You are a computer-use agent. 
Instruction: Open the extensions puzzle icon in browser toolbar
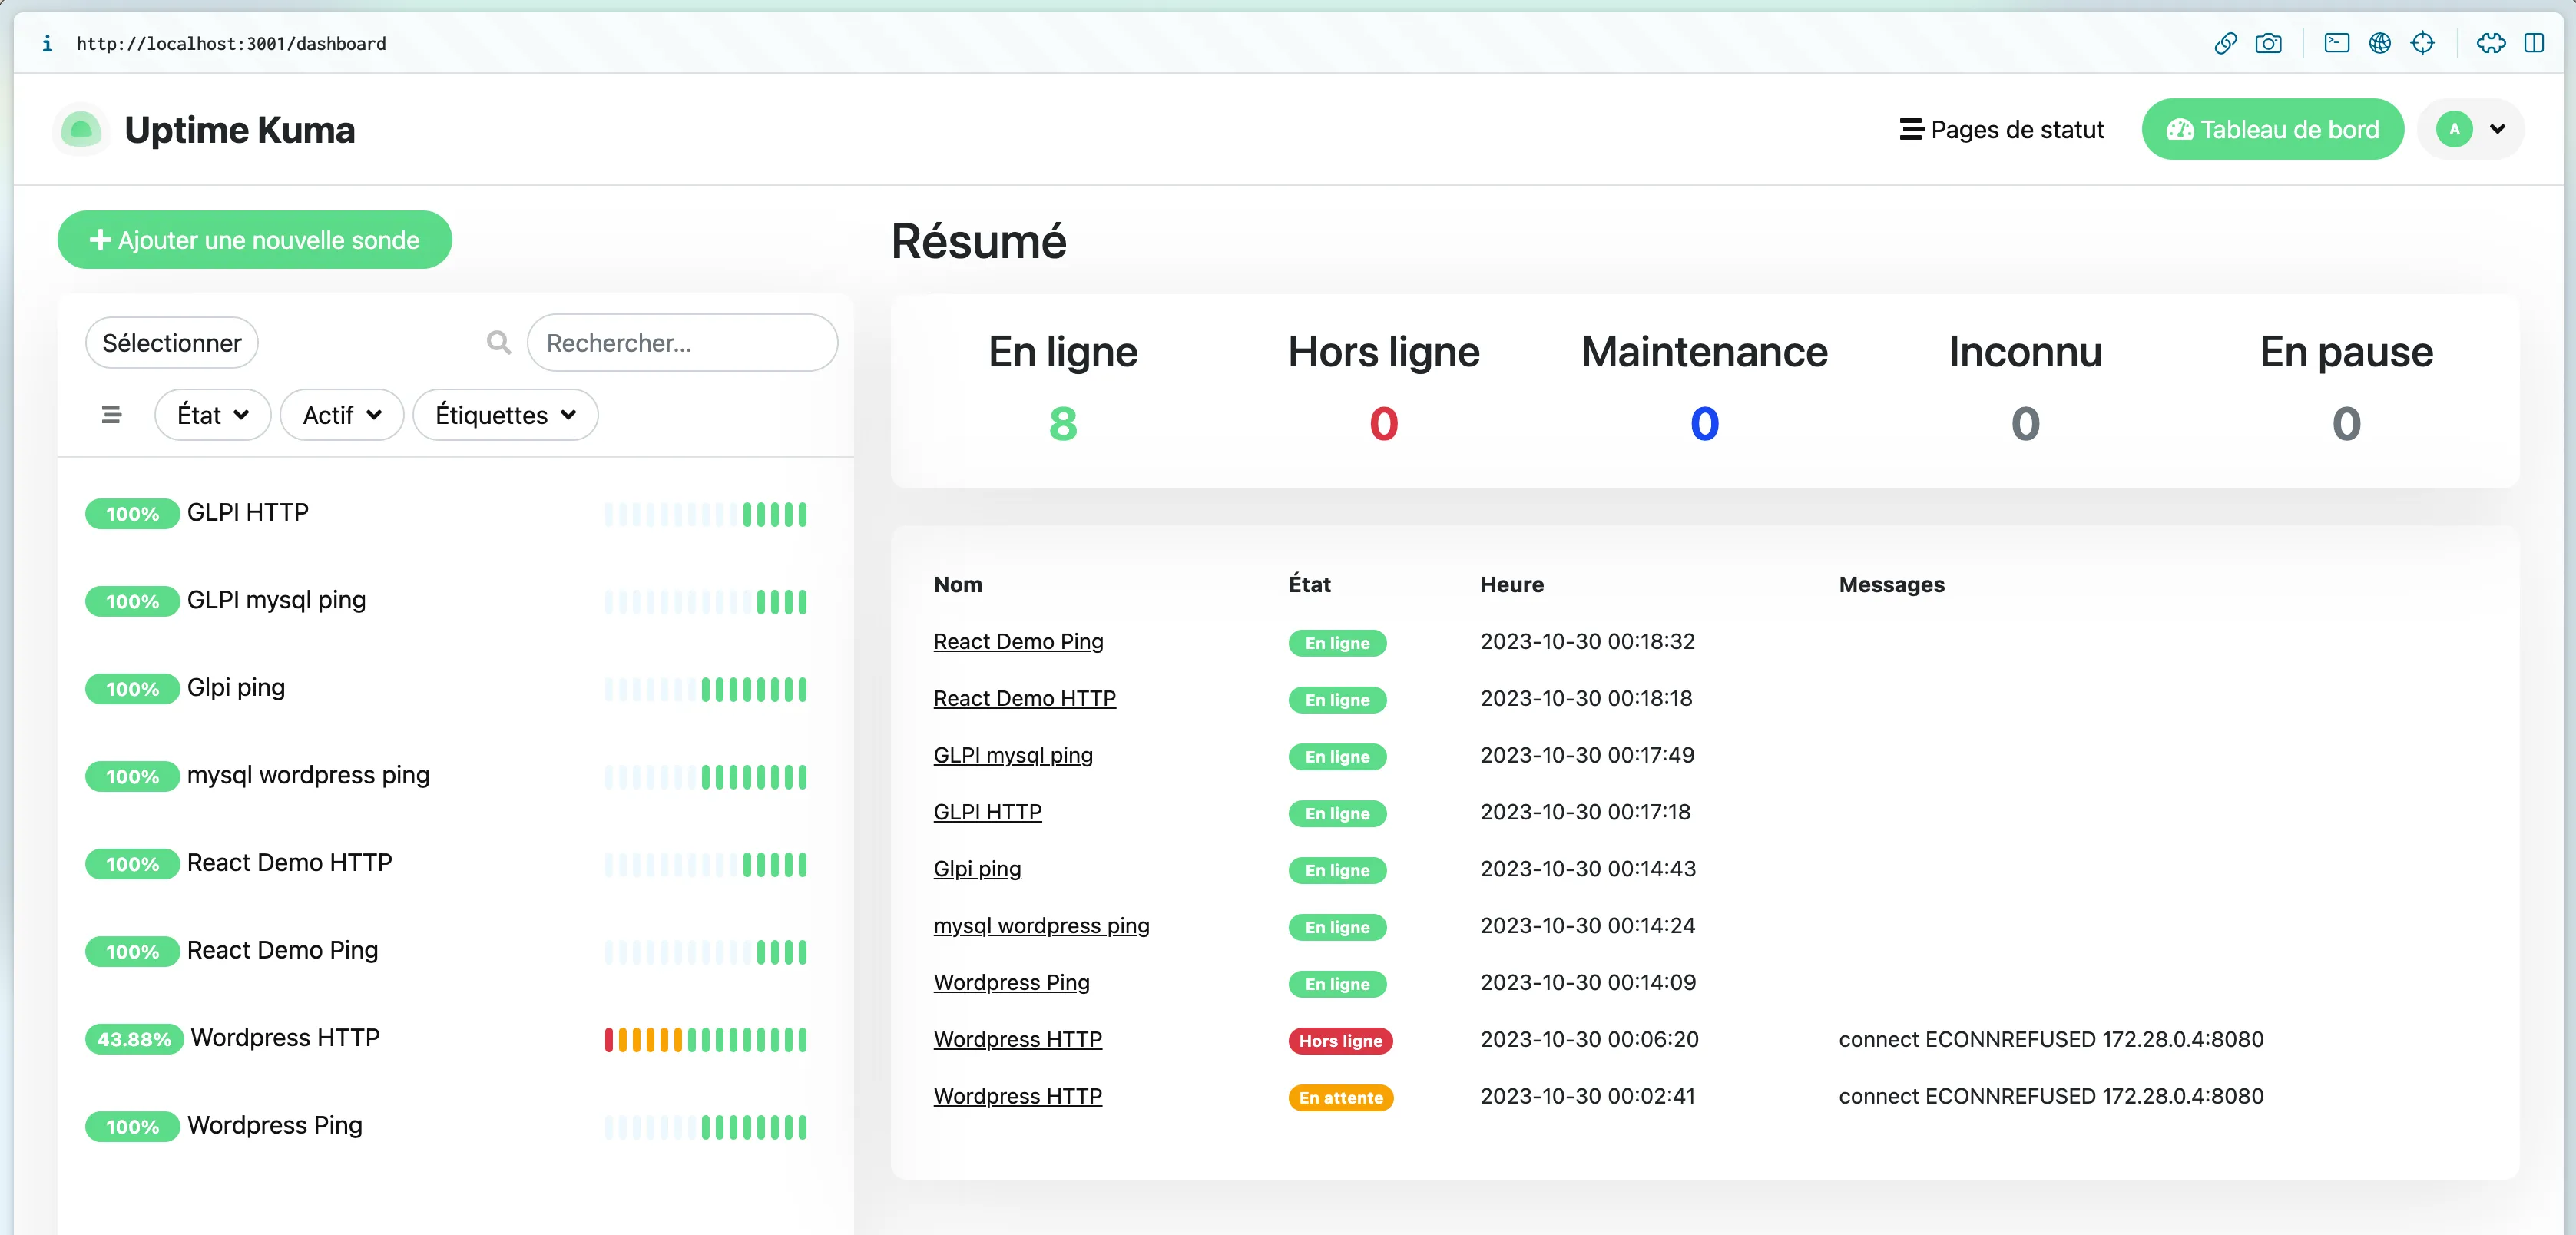[x=2491, y=43]
